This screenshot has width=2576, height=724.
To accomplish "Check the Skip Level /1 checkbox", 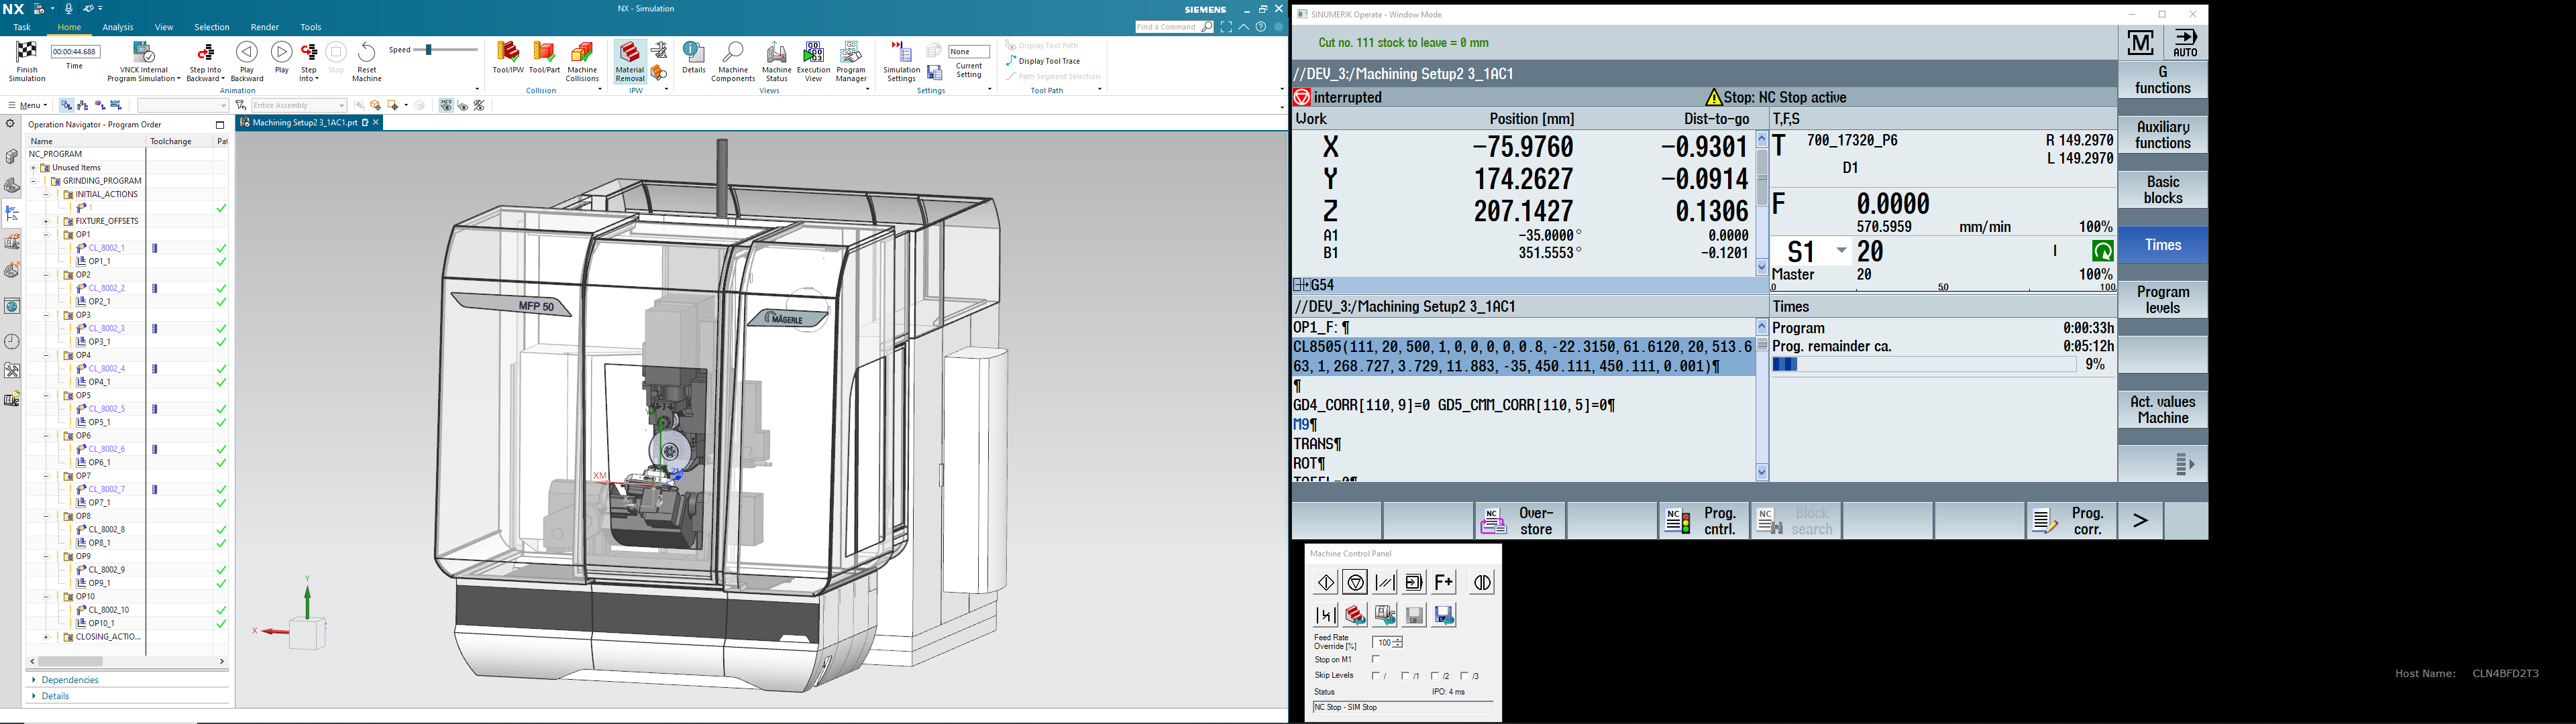I will click(x=1405, y=676).
